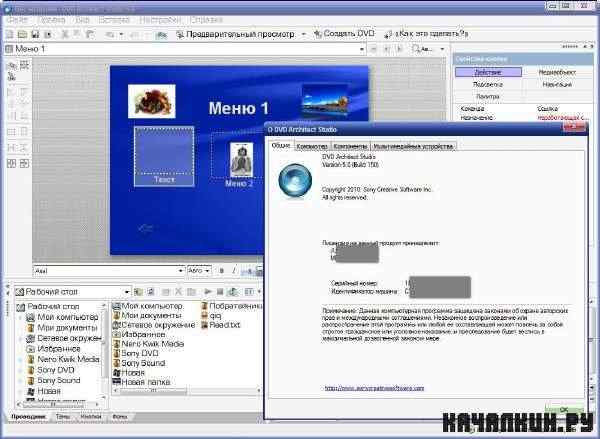This screenshot has height=439, width=600.
Task: Toggle the explorer auto-preview icon
Action: (x=232, y=292)
